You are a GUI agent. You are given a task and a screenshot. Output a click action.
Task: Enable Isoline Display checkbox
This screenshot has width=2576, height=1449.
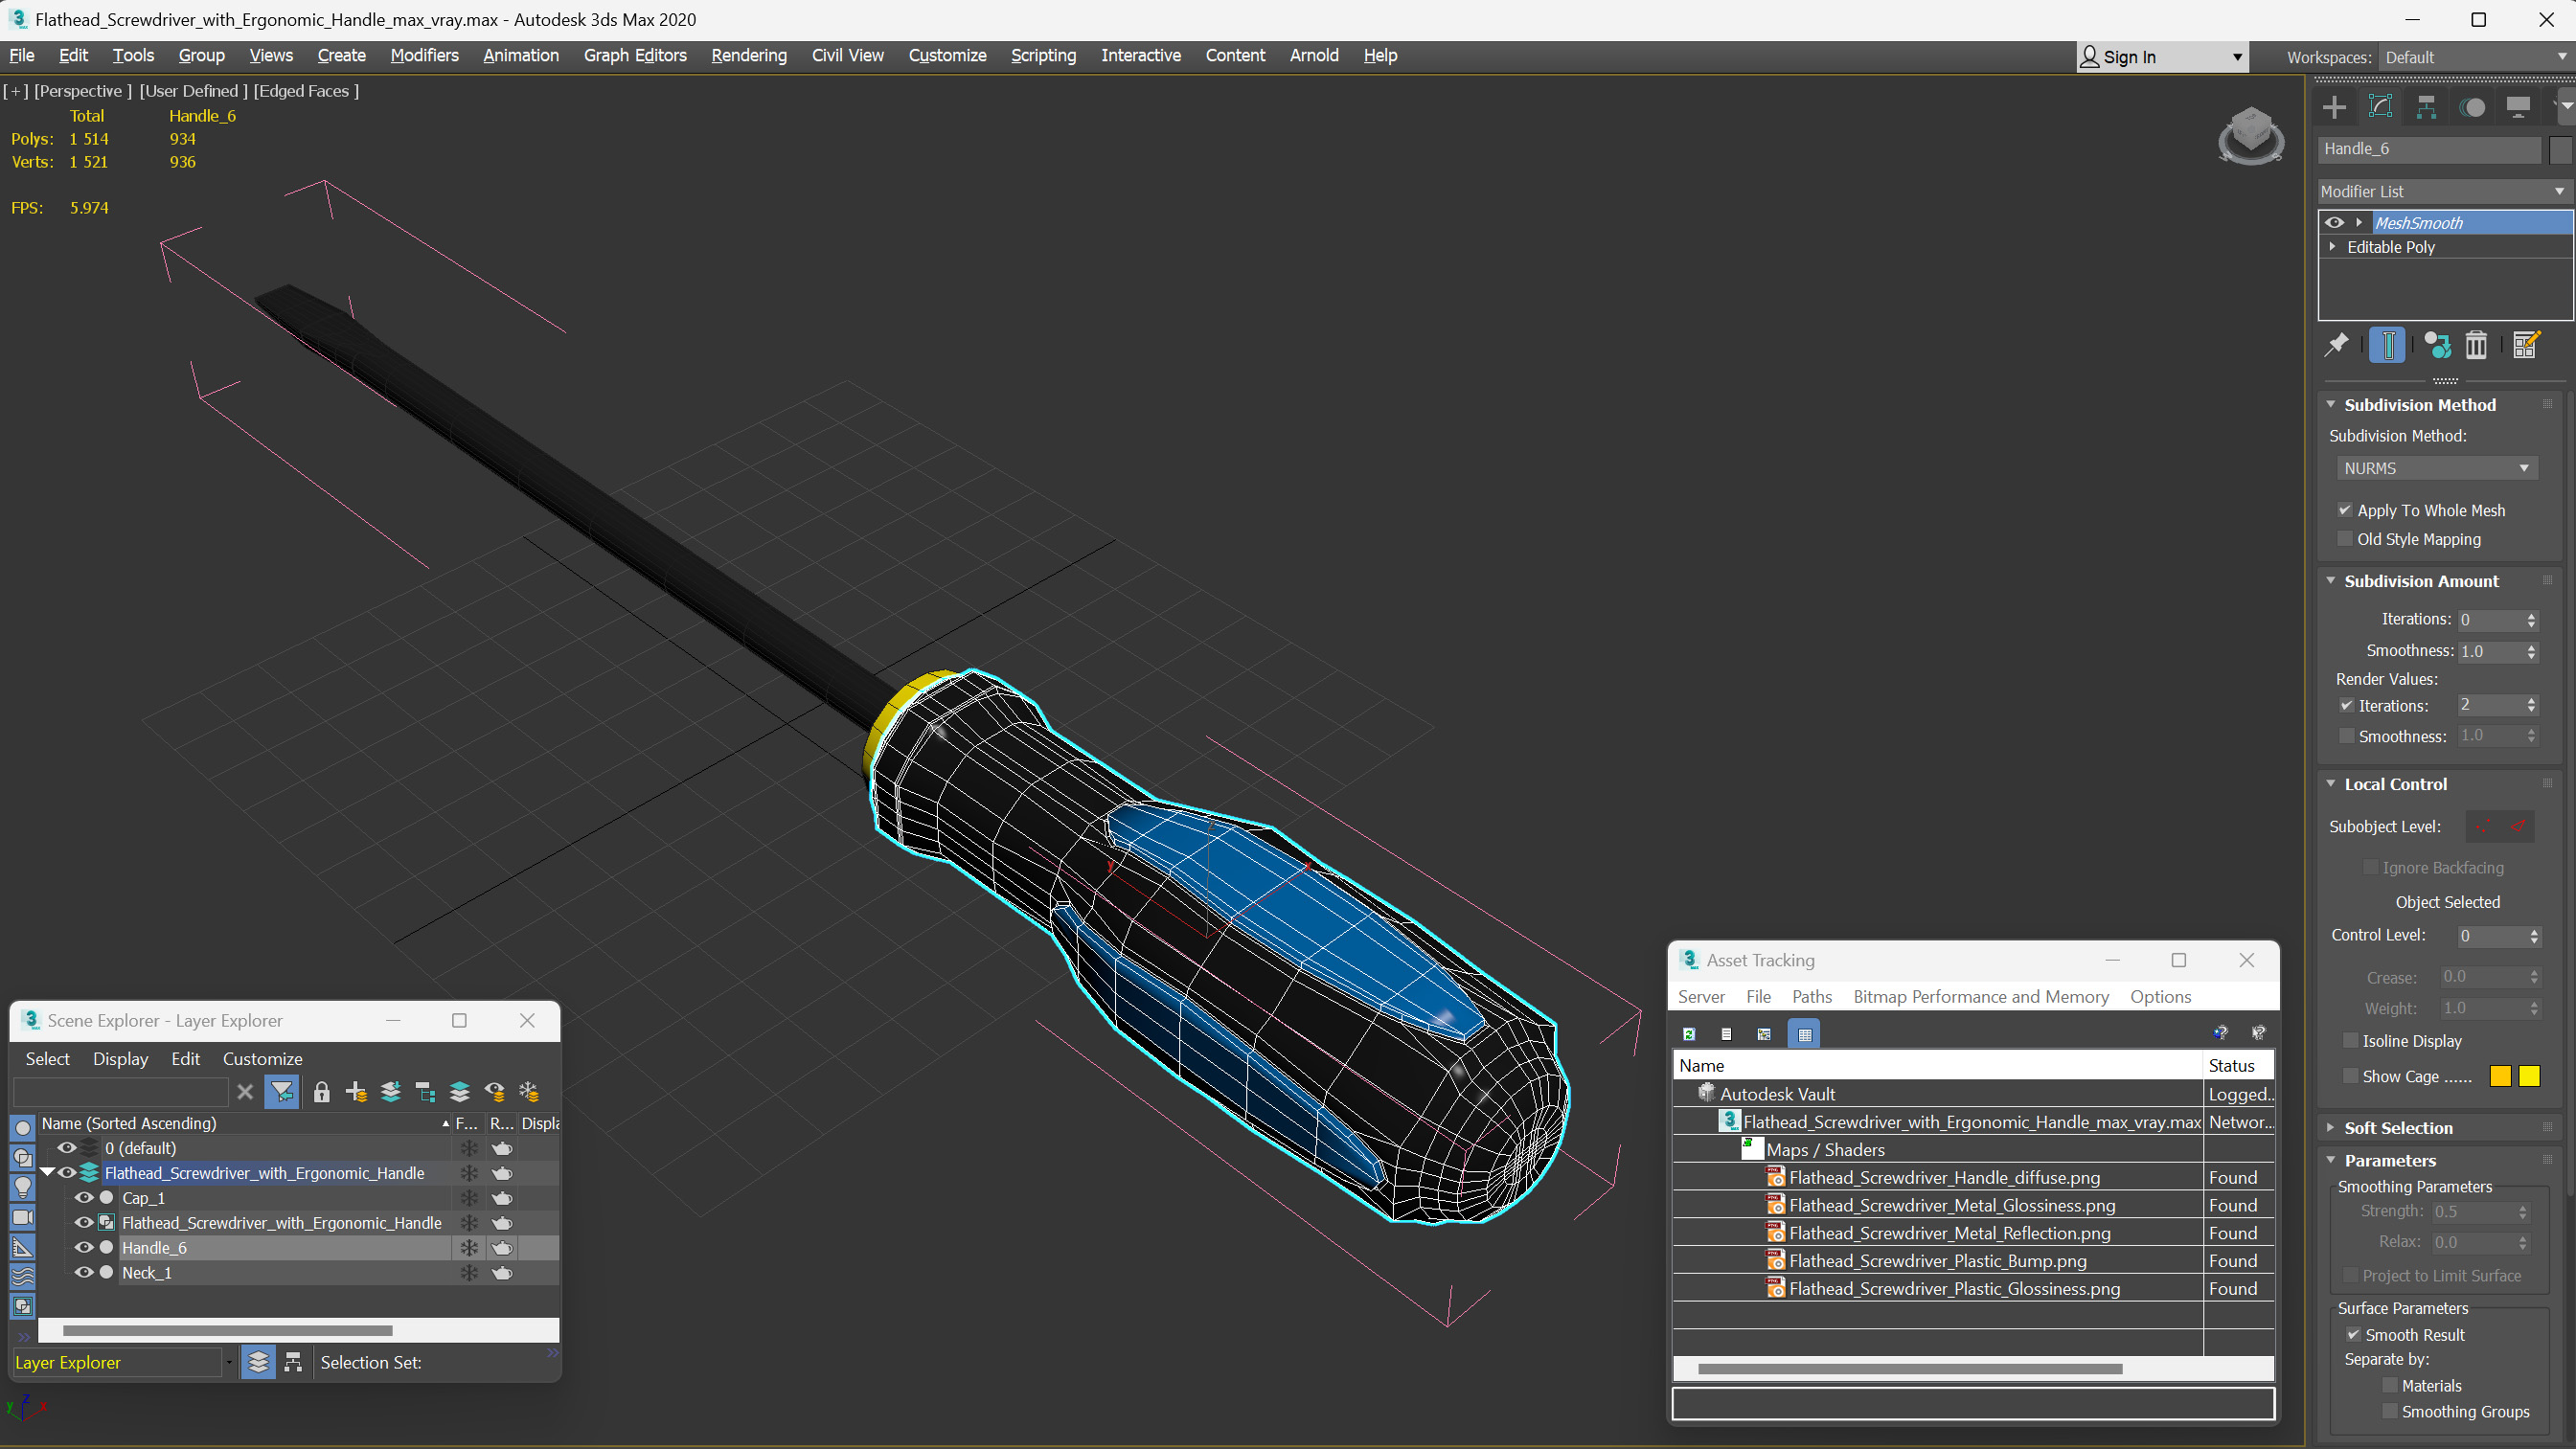2351,1041
